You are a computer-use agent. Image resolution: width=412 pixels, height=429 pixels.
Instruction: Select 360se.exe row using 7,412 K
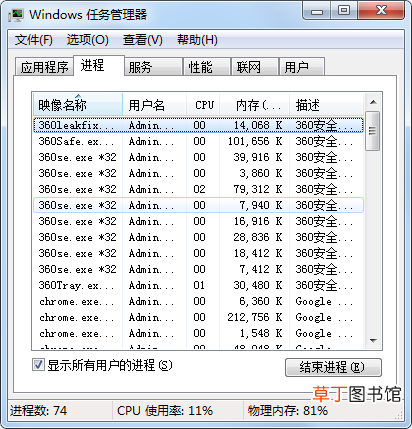point(198,269)
